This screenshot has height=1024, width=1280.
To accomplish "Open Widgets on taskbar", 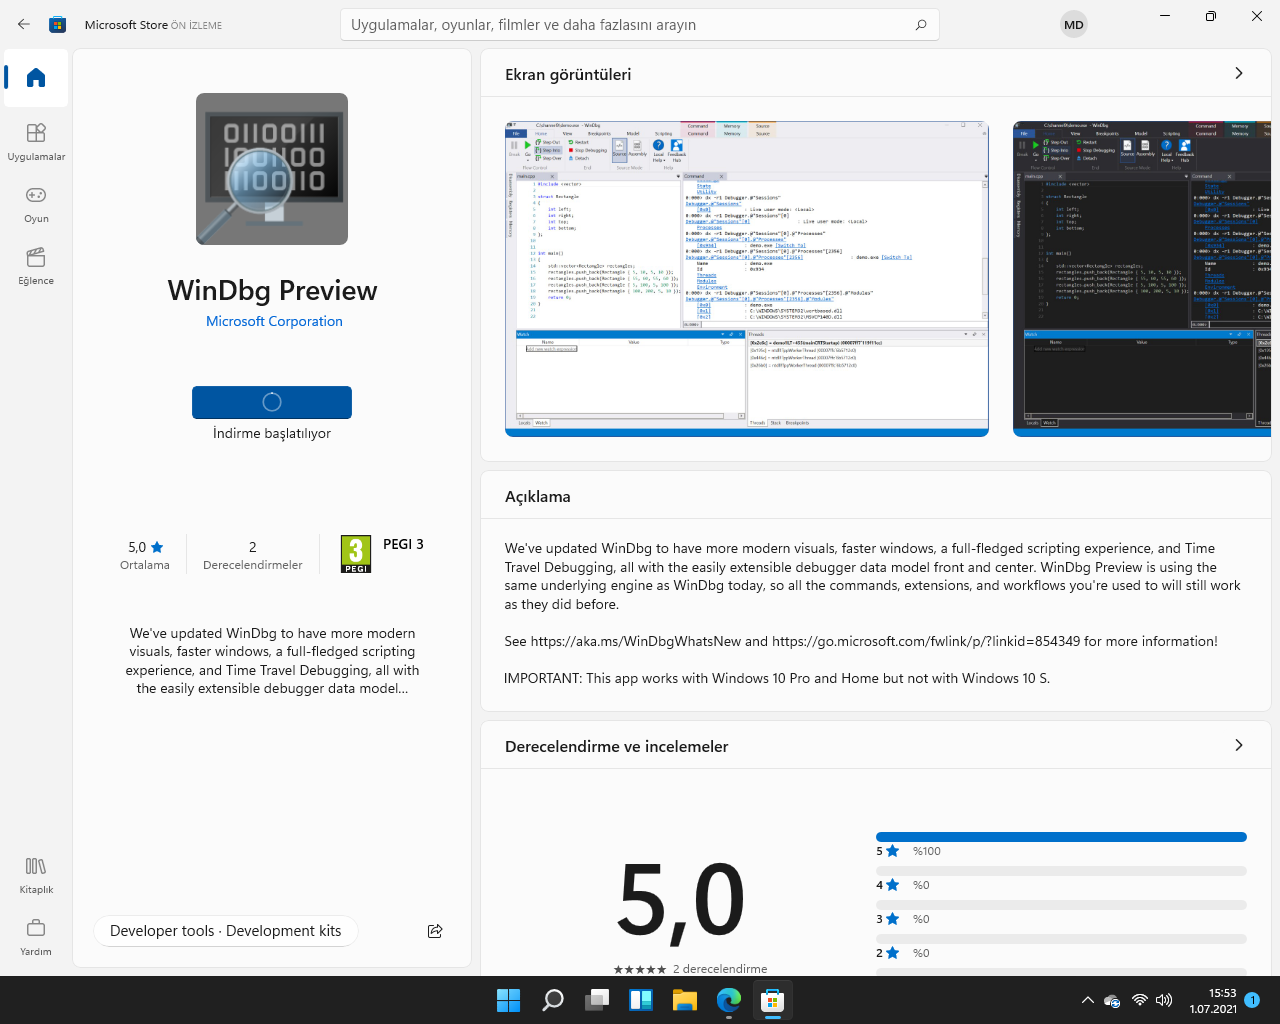I will click(x=641, y=1000).
